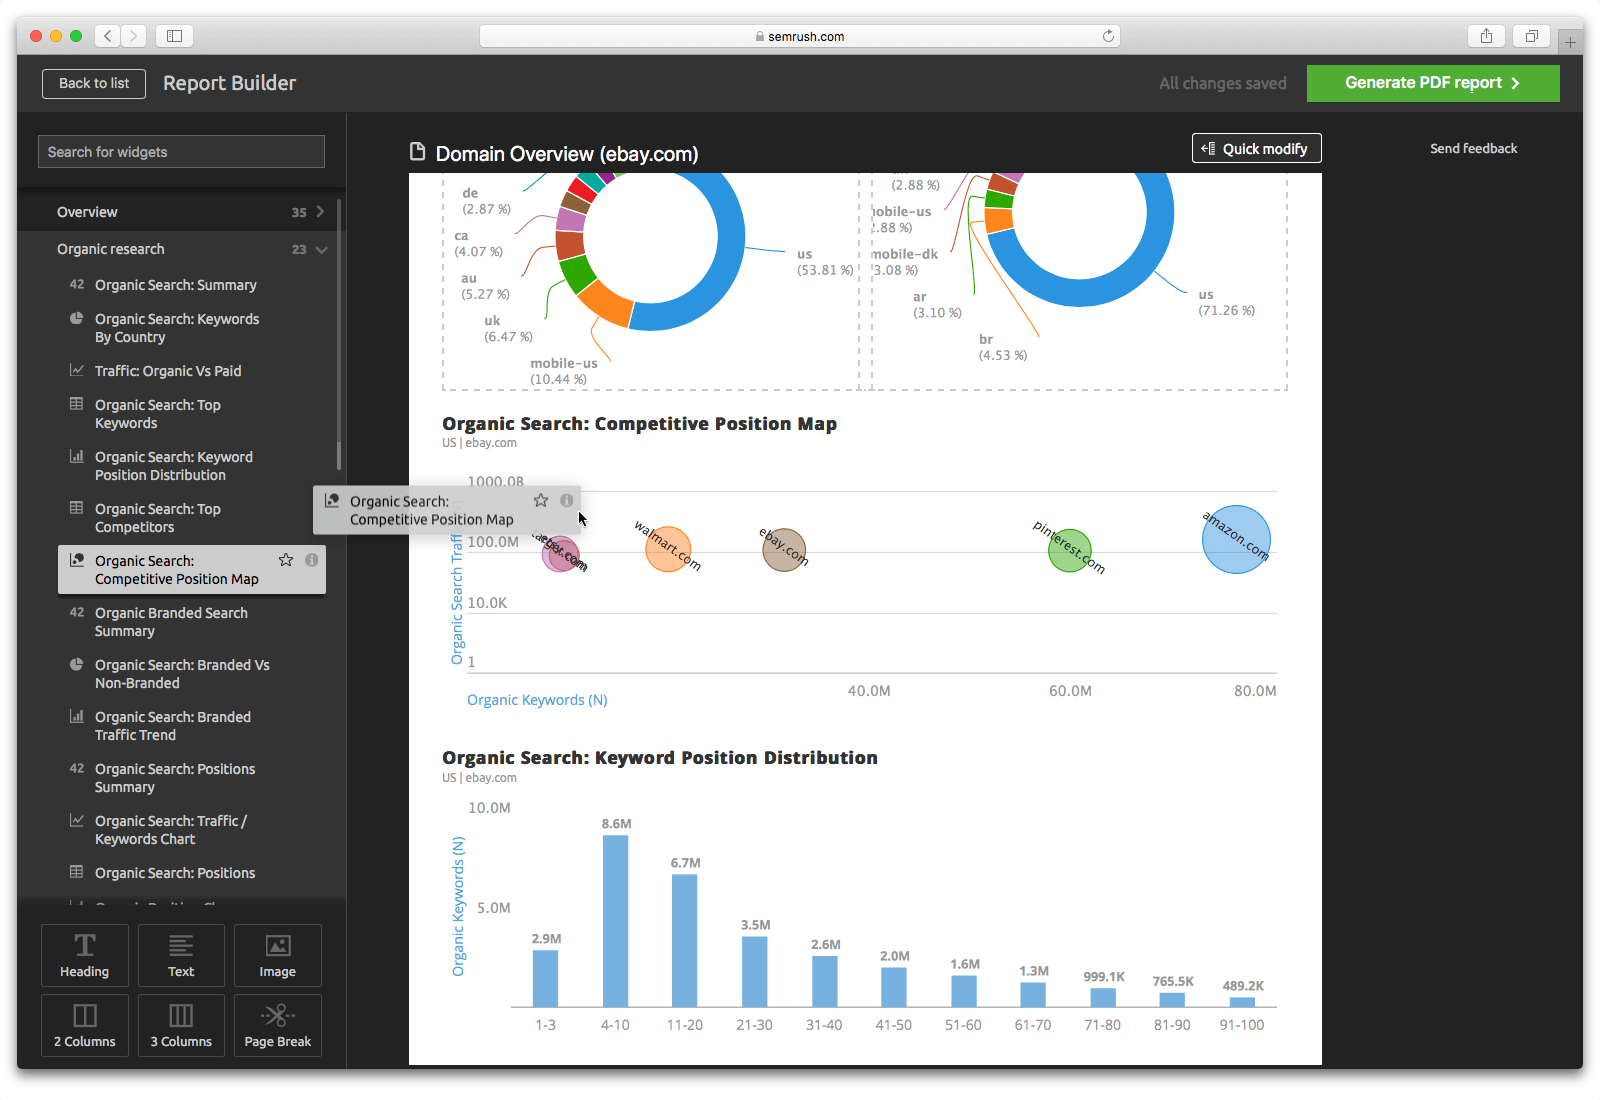Click the star on the dragged widget tooltip
This screenshot has width=1600, height=1100.
pyautogui.click(x=541, y=500)
